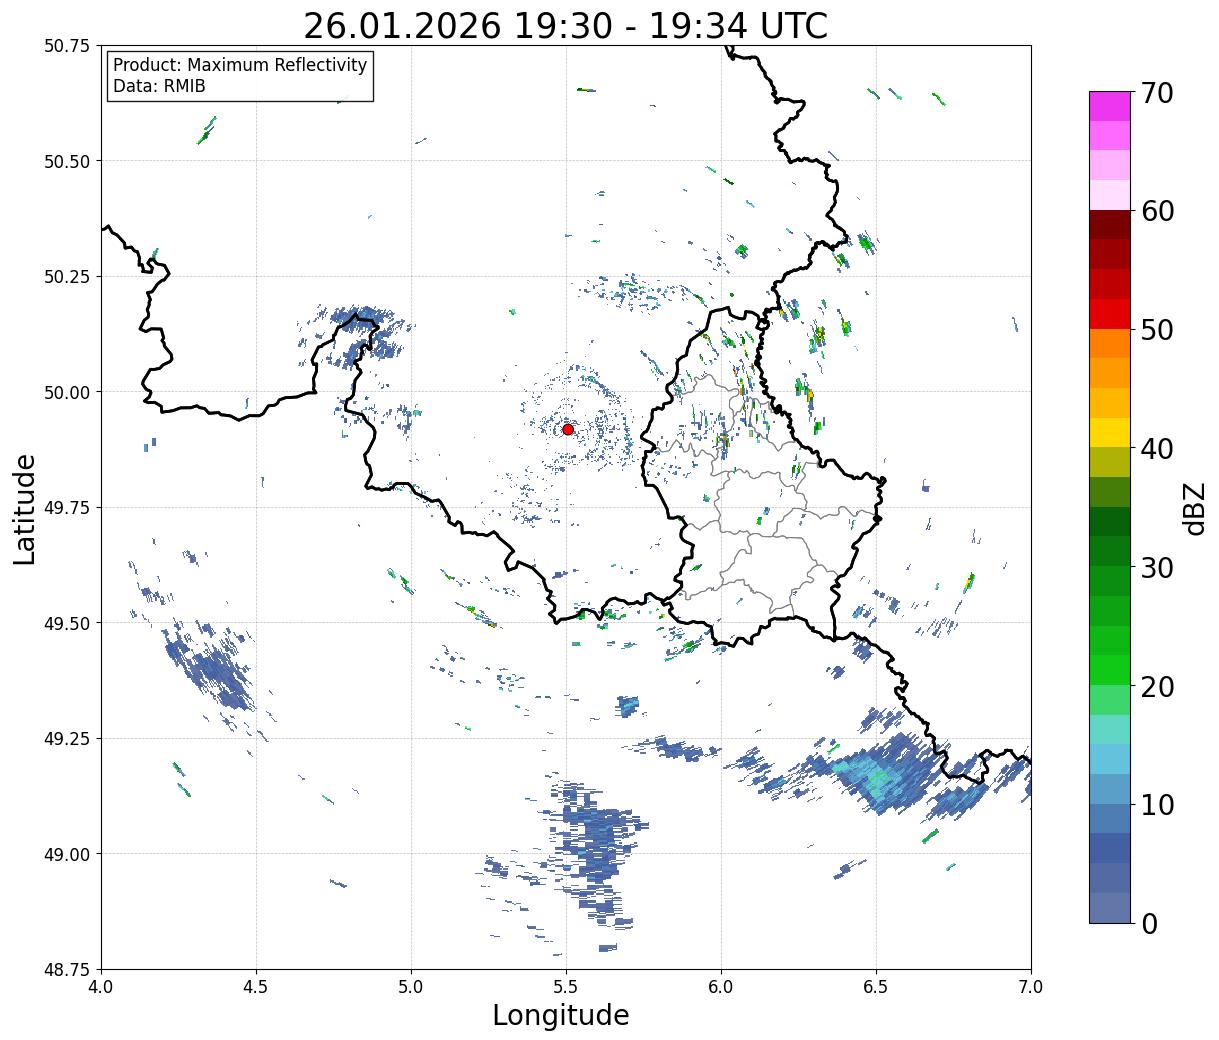Click the colorbar tick label 20
1219x1040 pixels.
1157,686
